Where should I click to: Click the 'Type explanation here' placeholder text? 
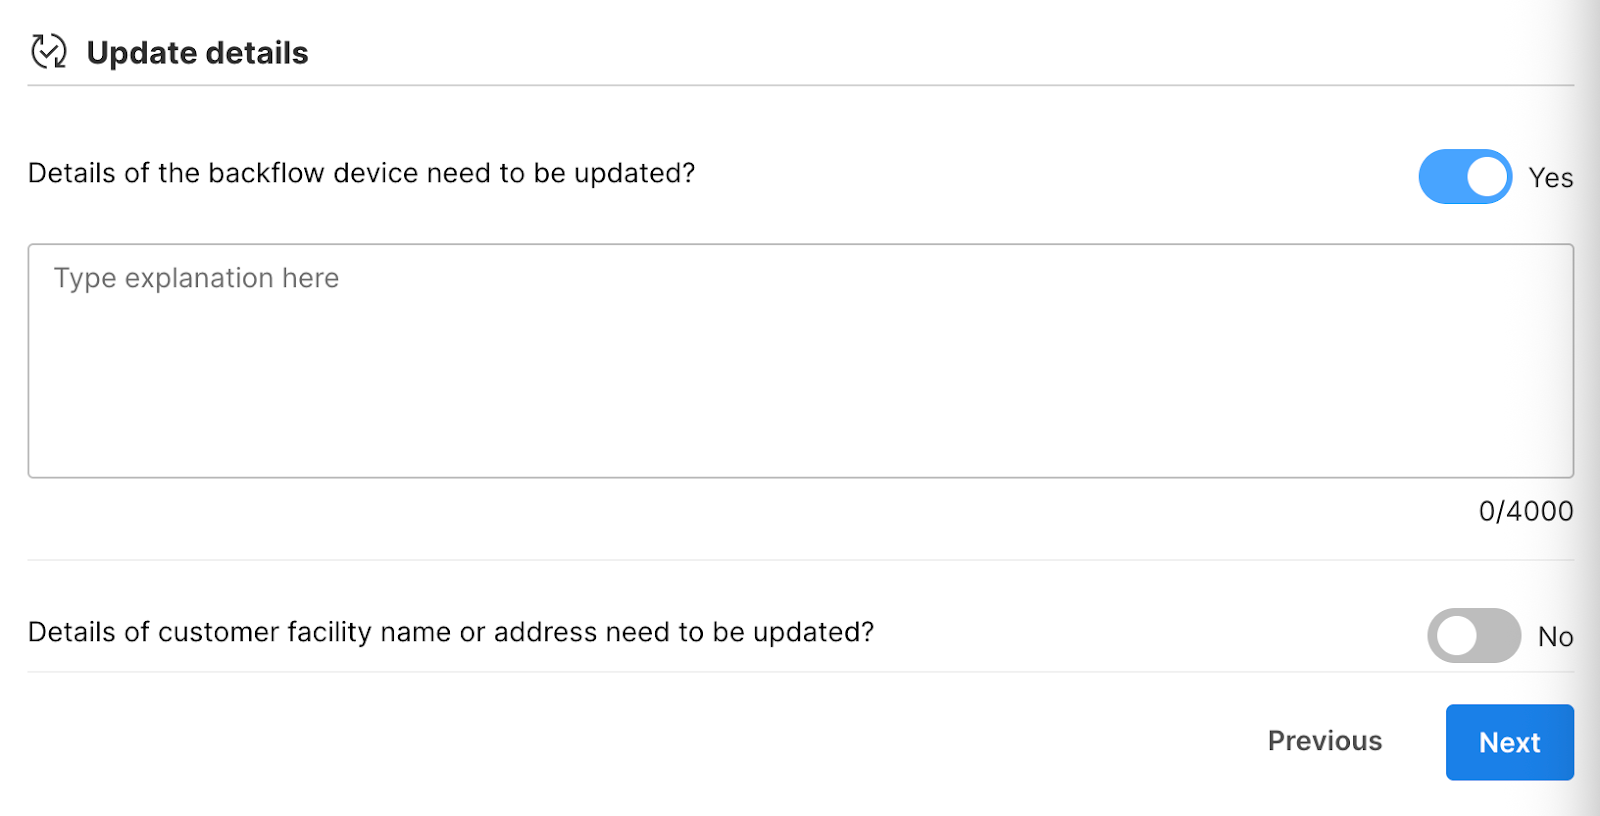(x=197, y=278)
